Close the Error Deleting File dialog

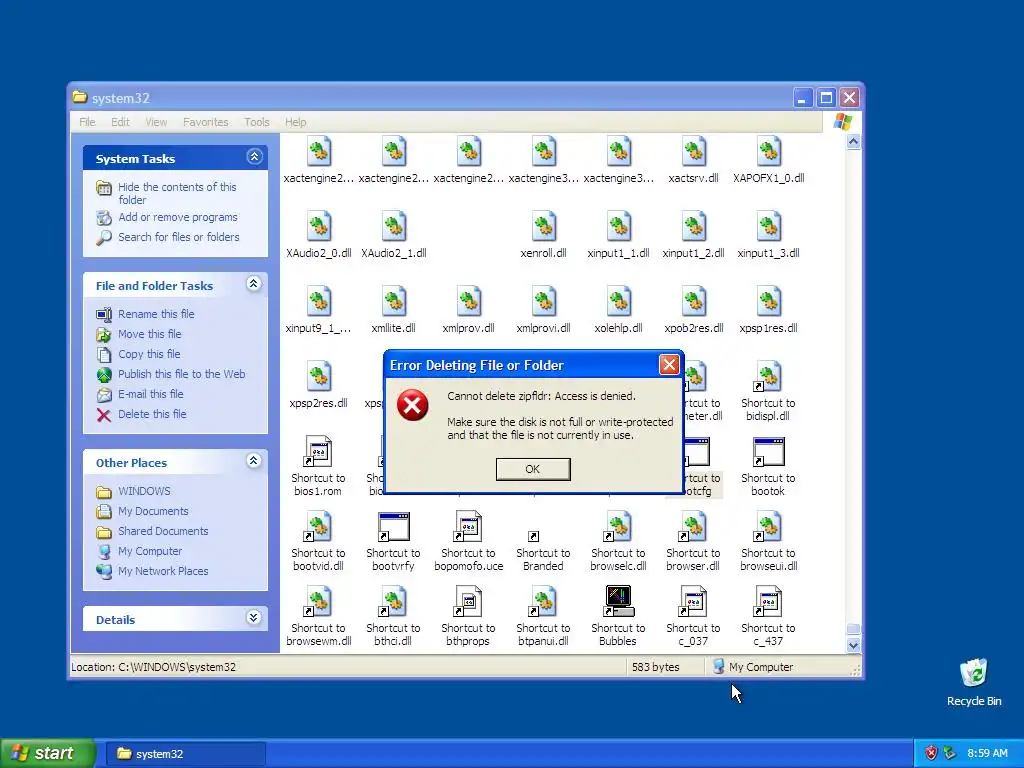pos(669,364)
